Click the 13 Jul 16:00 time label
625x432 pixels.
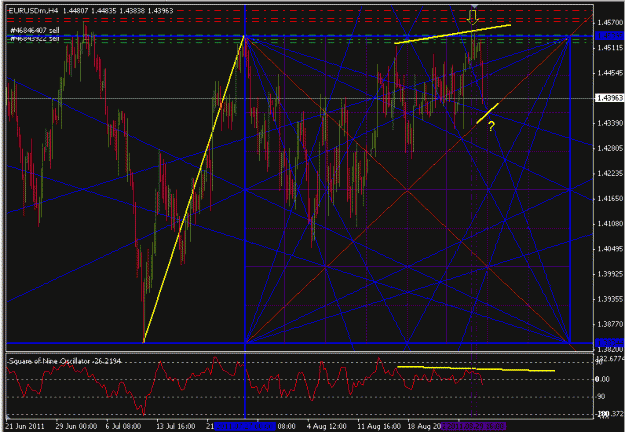pyautogui.click(x=176, y=426)
